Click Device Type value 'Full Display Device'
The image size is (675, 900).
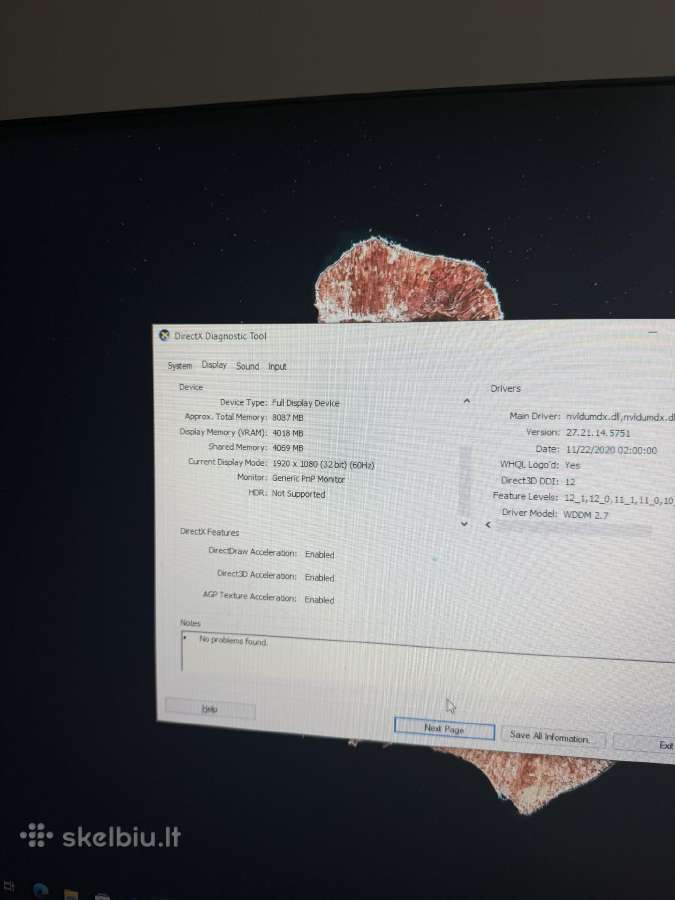(x=305, y=403)
